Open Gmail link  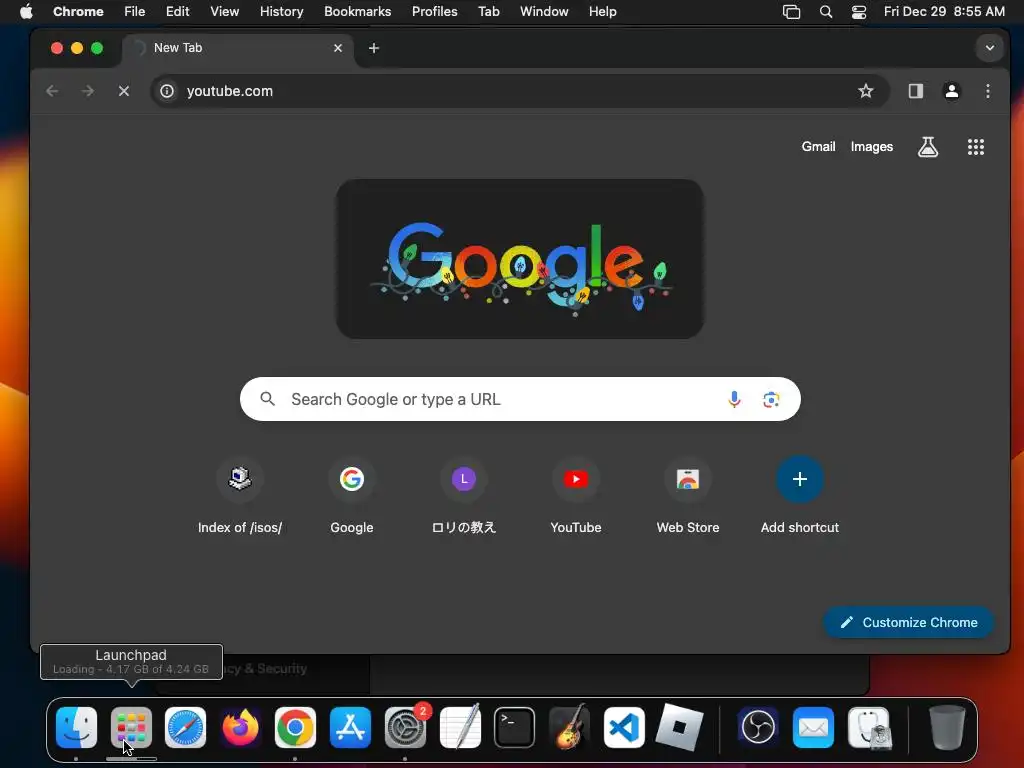point(818,147)
